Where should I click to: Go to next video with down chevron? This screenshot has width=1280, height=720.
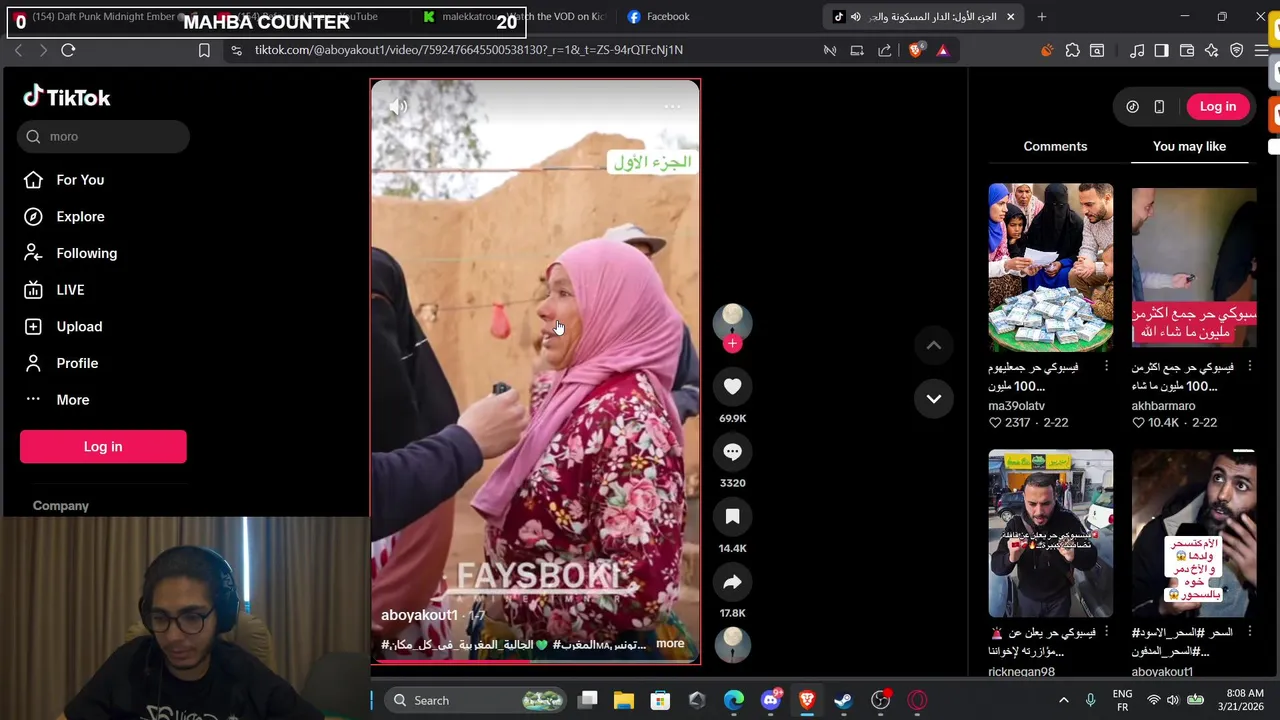tap(933, 399)
